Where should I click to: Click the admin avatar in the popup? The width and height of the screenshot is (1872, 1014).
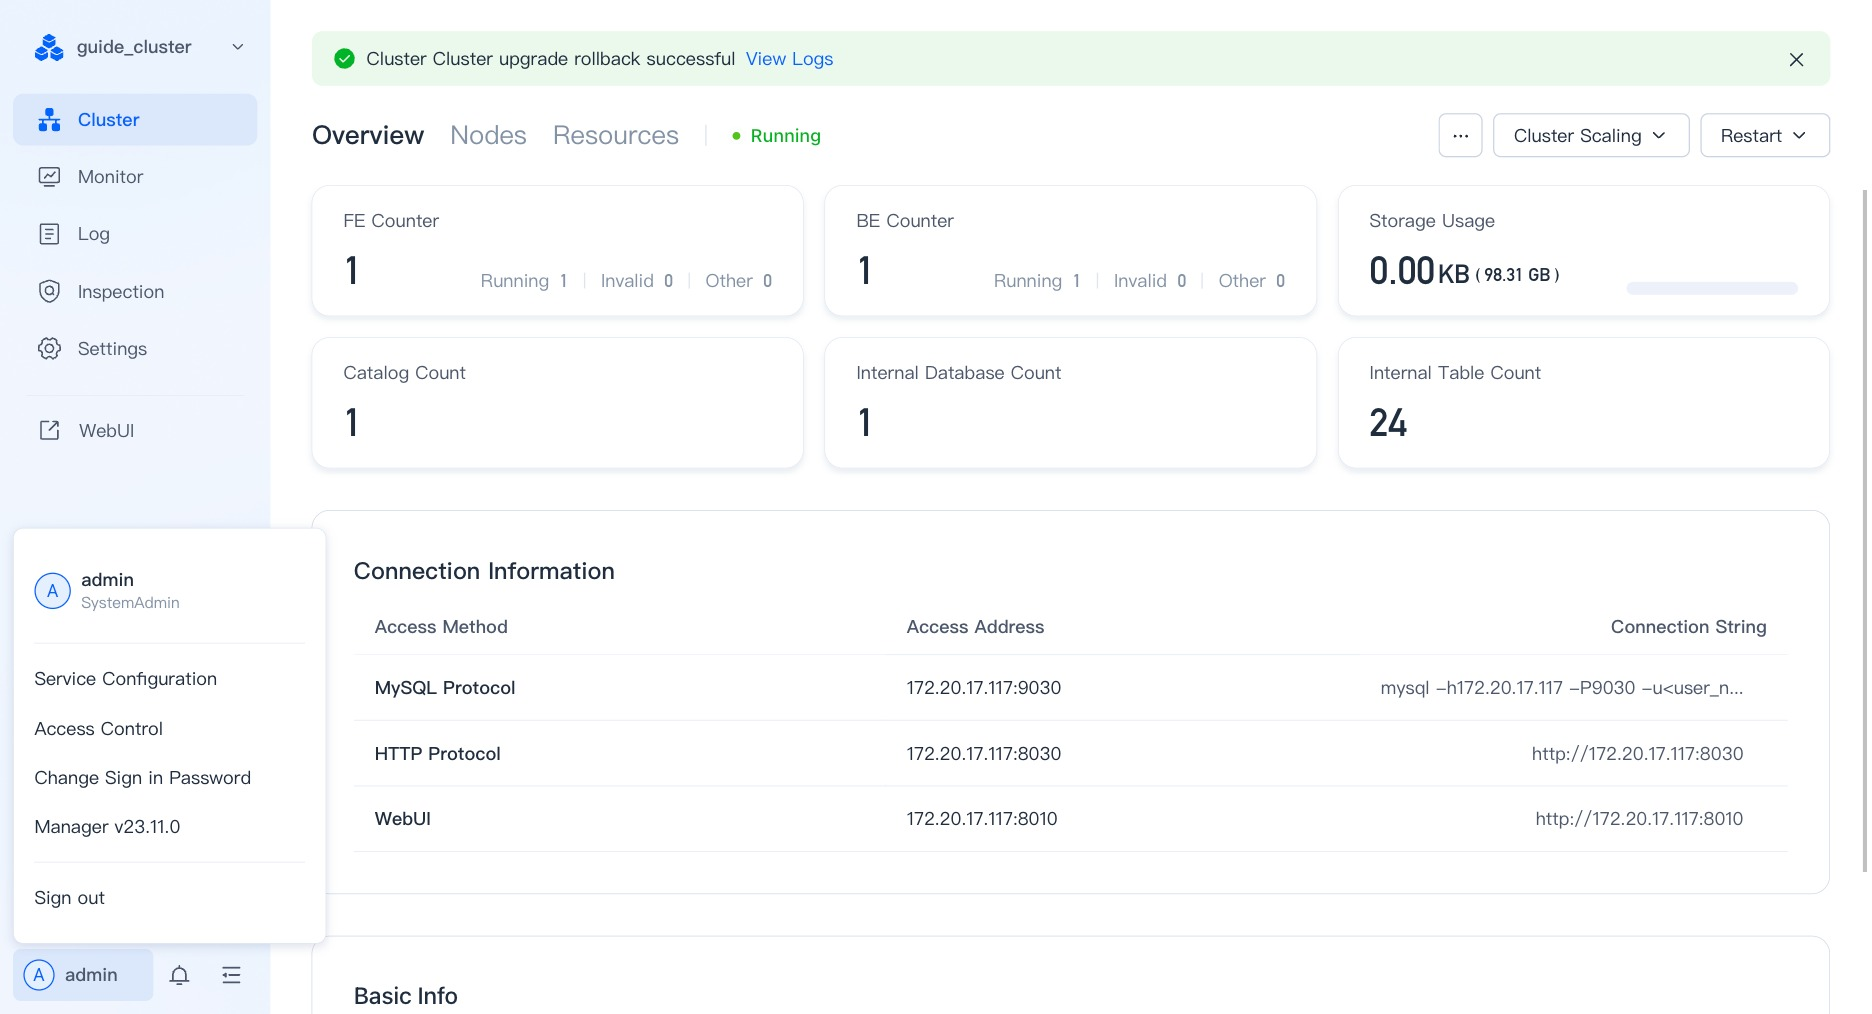(x=52, y=591)
